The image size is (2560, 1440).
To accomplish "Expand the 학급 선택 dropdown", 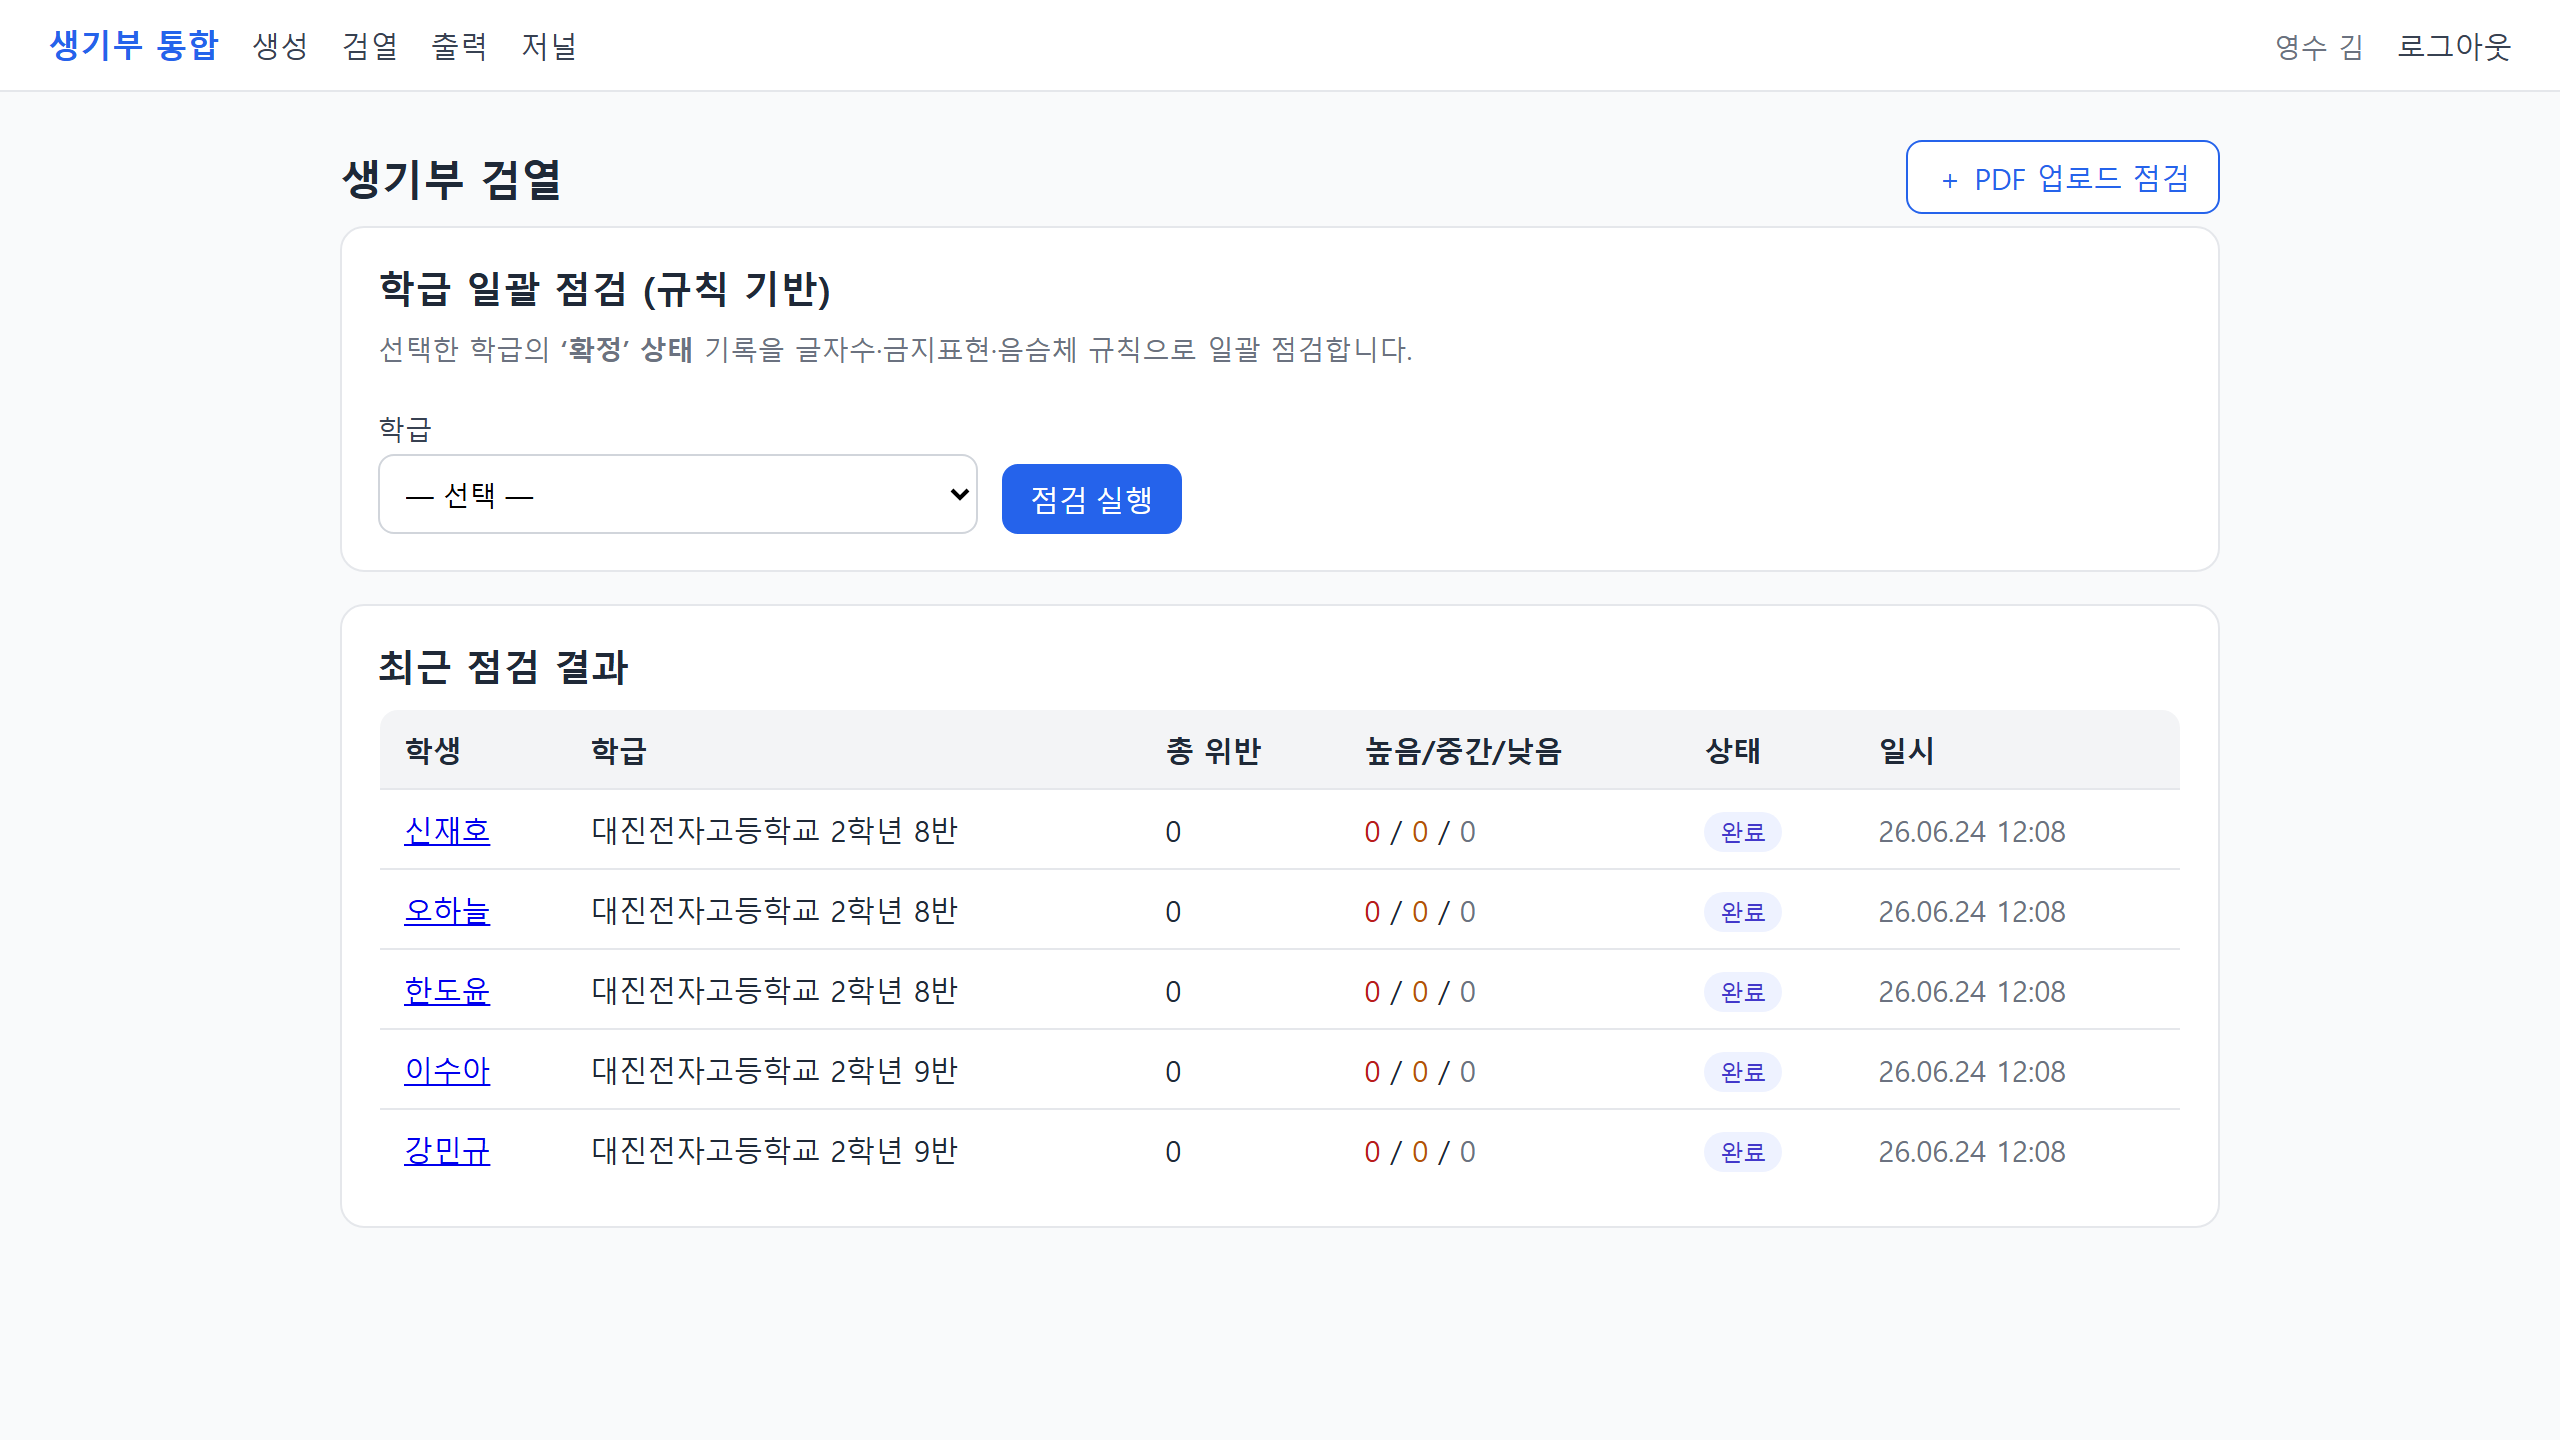I will pos(677,494).
